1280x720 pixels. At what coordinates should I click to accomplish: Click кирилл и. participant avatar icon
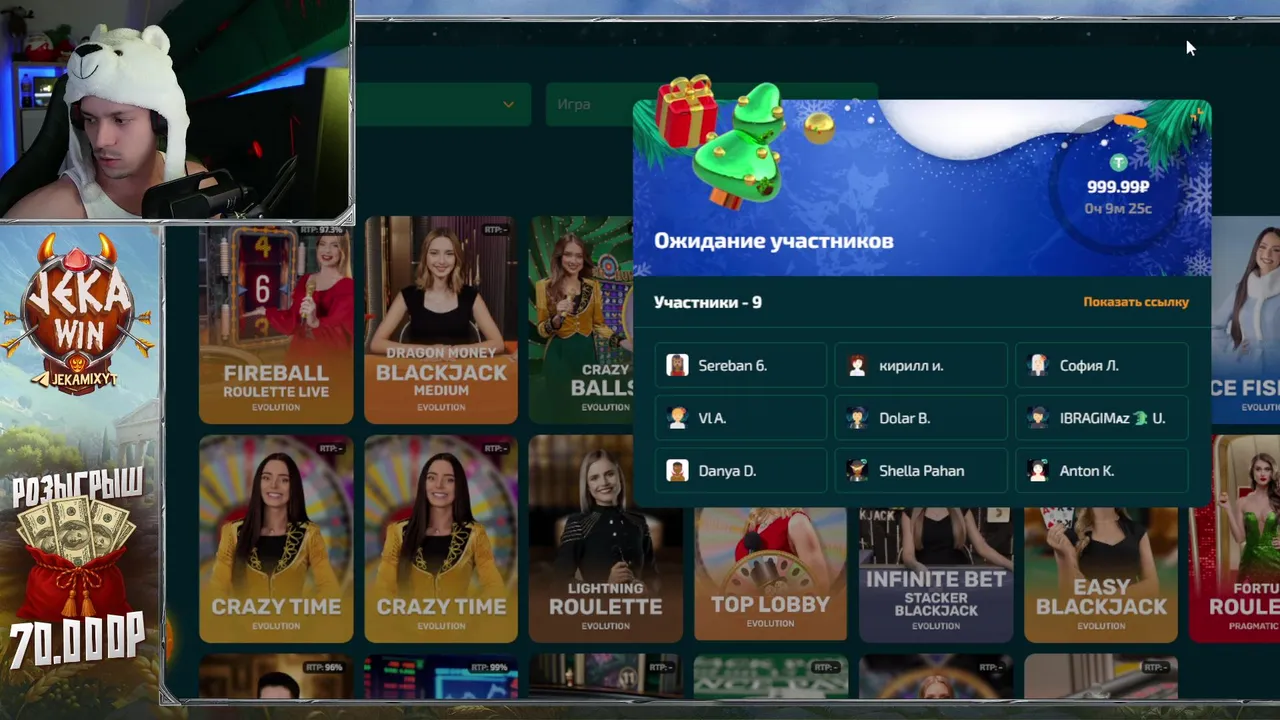tap(857, 366)
